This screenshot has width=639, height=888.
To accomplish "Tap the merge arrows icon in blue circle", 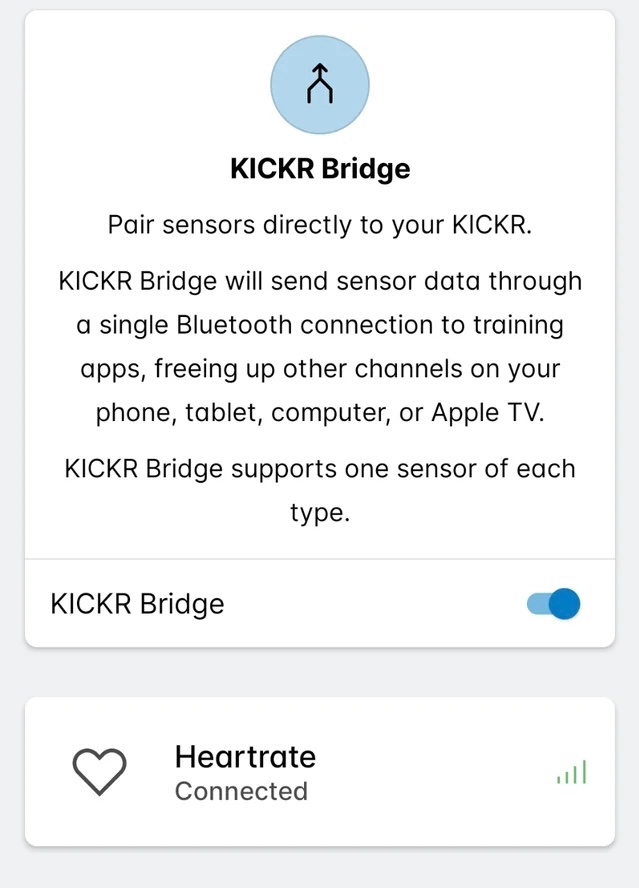I will [319, 85].
